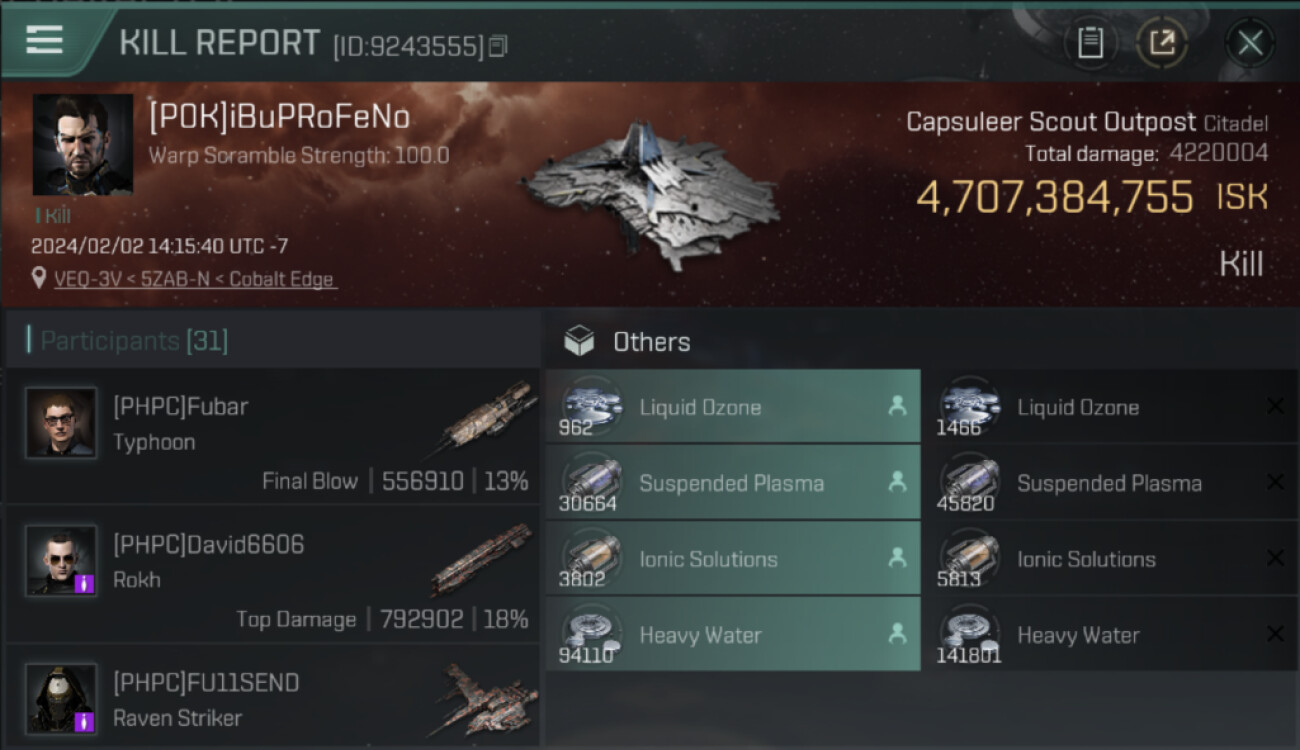Close the kill report window
The image size is (1300, 750).
(x=1250, y=43)
